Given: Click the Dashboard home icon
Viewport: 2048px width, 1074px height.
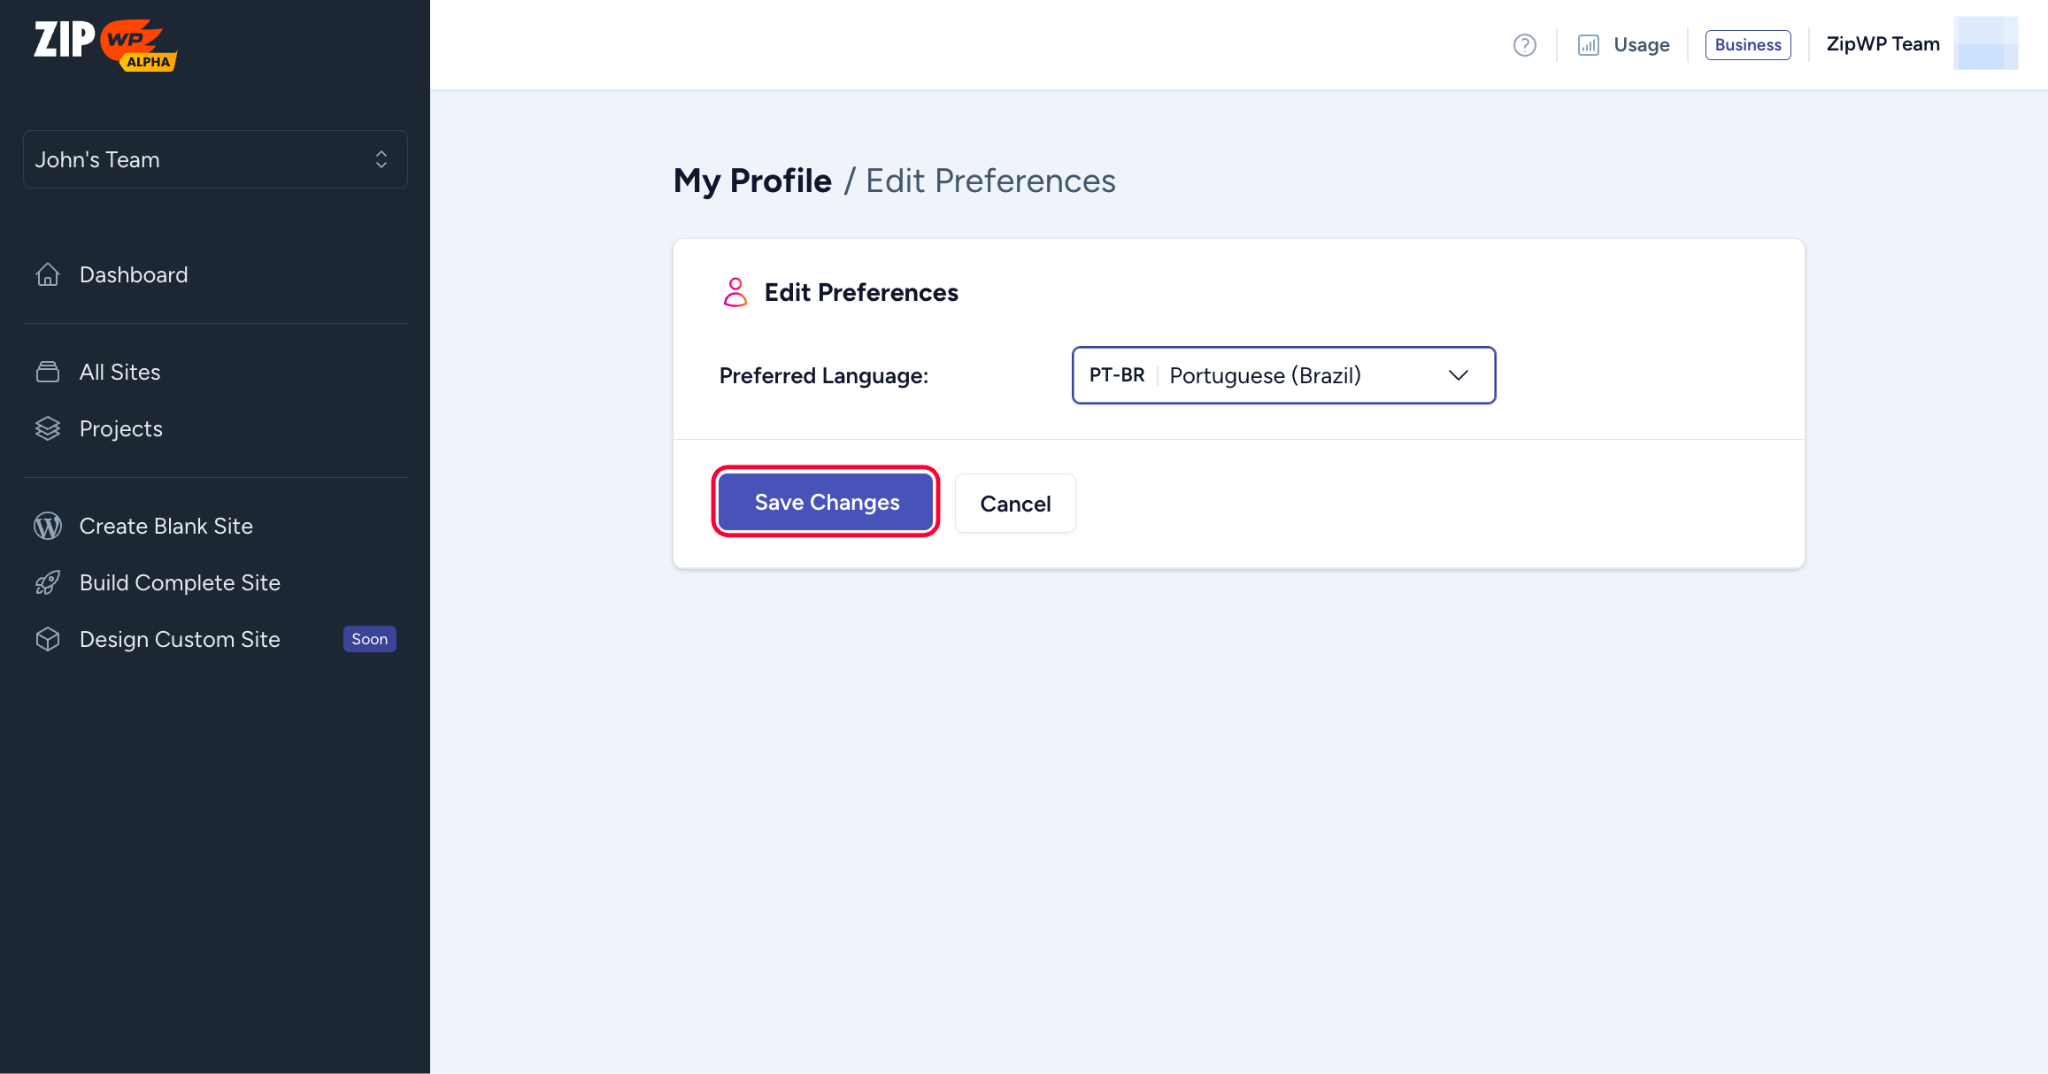Looking at the screenshot, I should (48, 275).
